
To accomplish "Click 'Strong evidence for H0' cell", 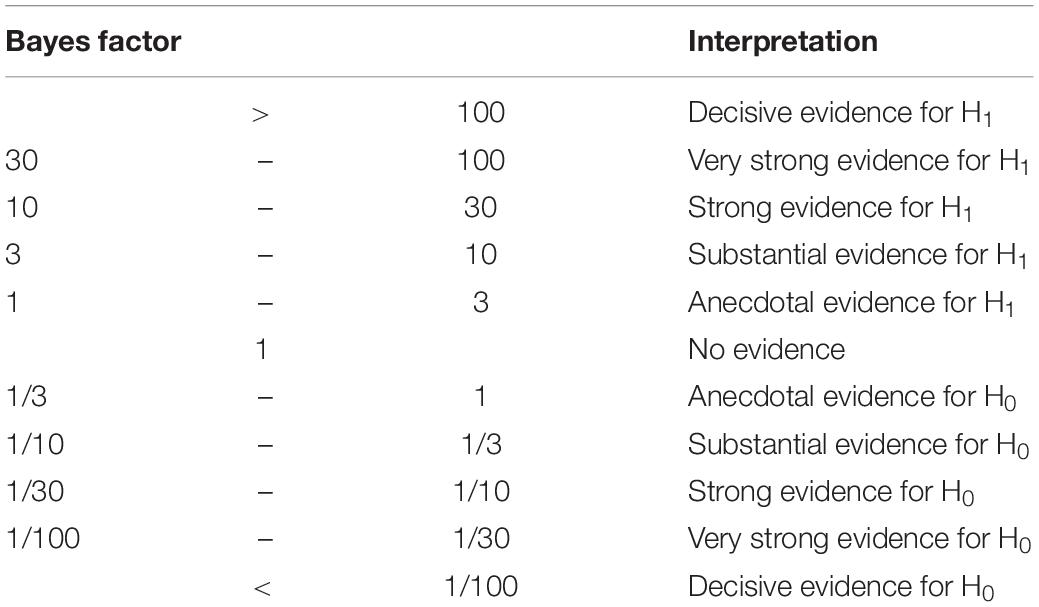I will point(831,492).
